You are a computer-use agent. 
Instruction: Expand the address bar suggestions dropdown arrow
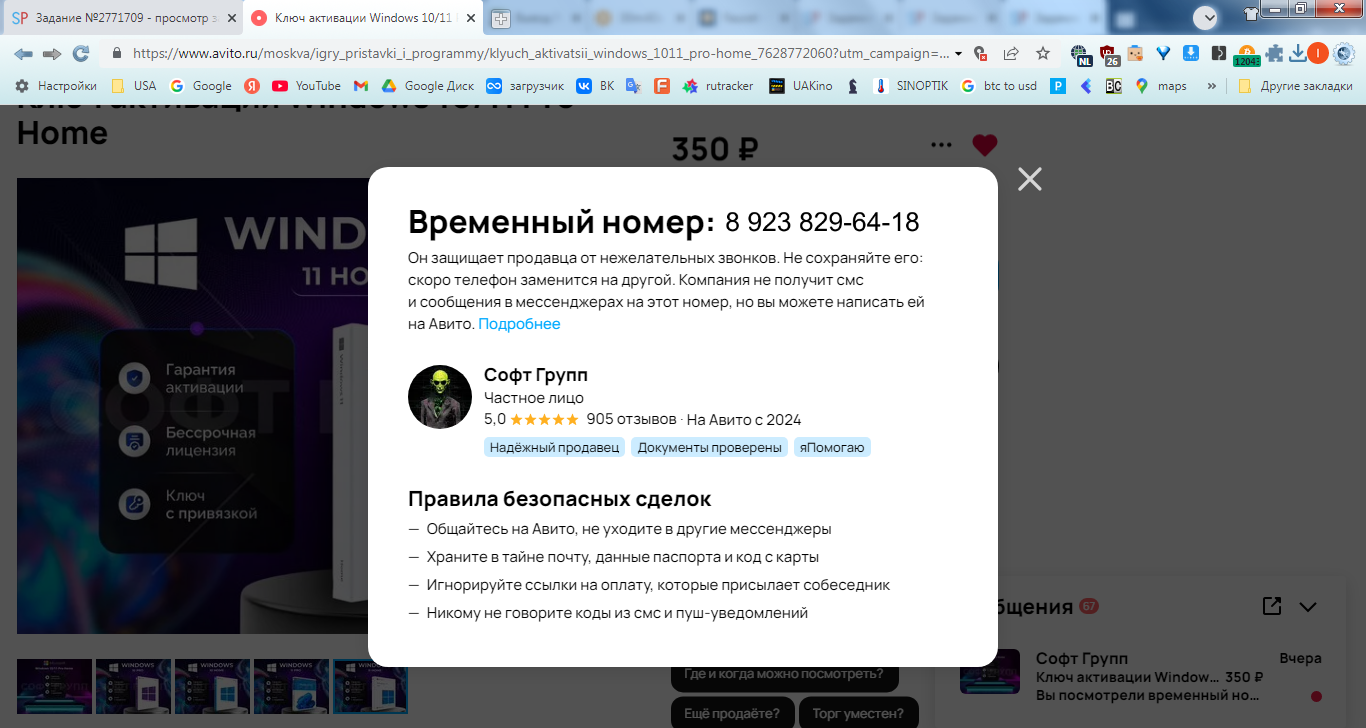(x=959, y=54)
